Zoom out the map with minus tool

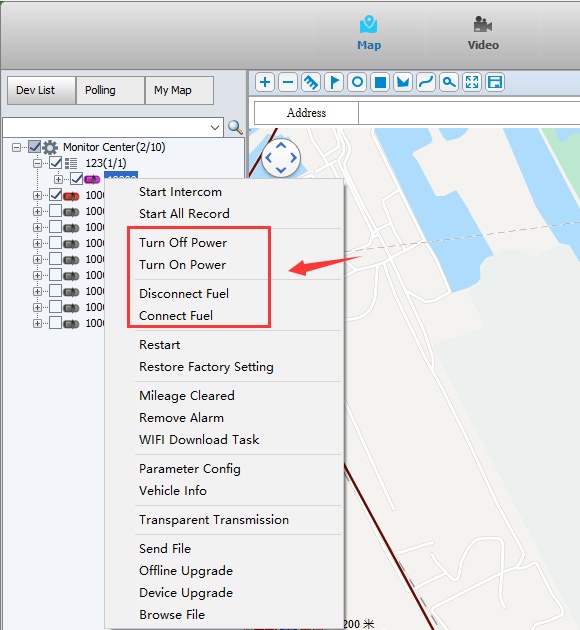coord(288,82)
